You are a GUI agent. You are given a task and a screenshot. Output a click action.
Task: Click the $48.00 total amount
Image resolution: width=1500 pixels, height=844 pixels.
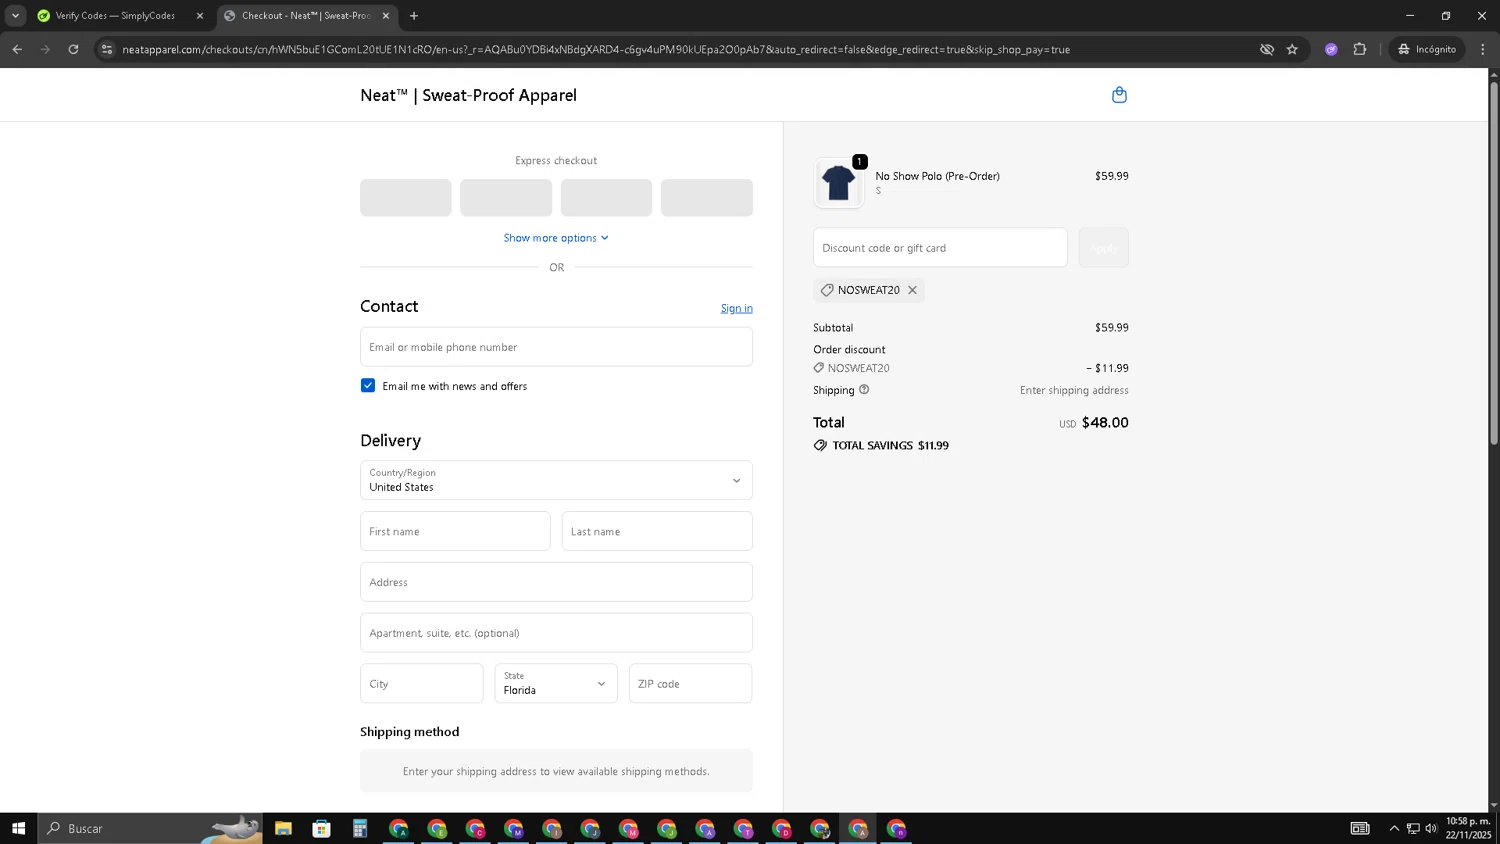[1105, 423]
